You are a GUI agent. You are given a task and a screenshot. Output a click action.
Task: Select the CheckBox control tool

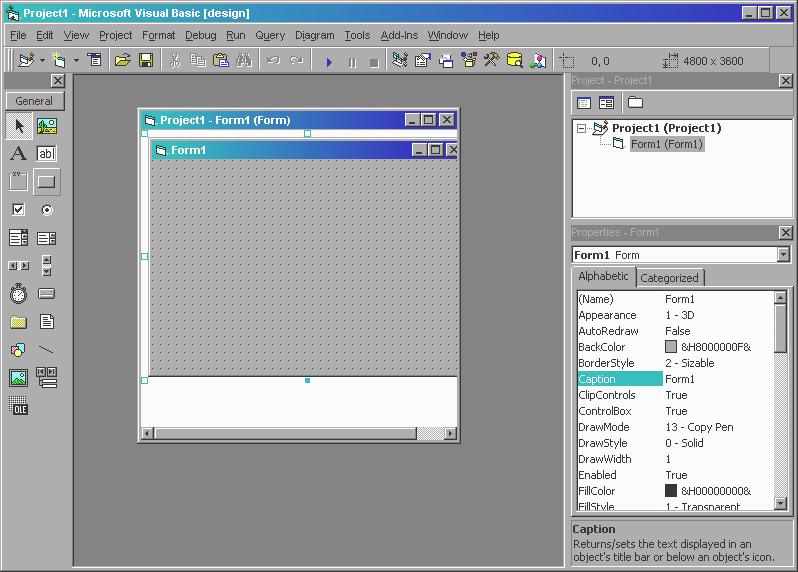tap(19, 210)
